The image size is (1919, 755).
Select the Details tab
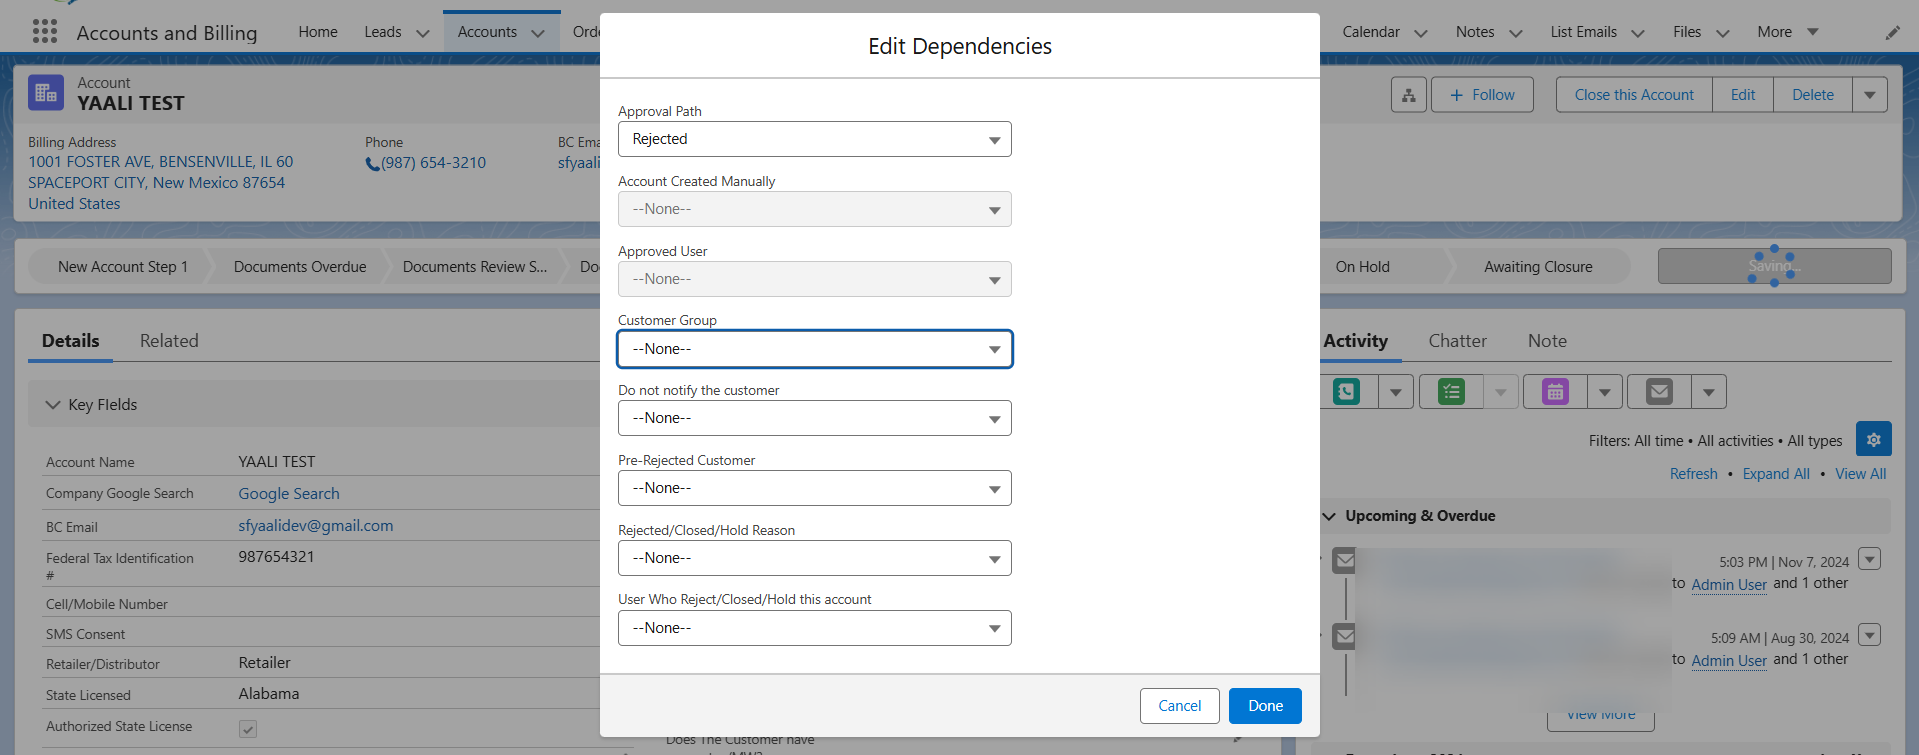(70, 341)
